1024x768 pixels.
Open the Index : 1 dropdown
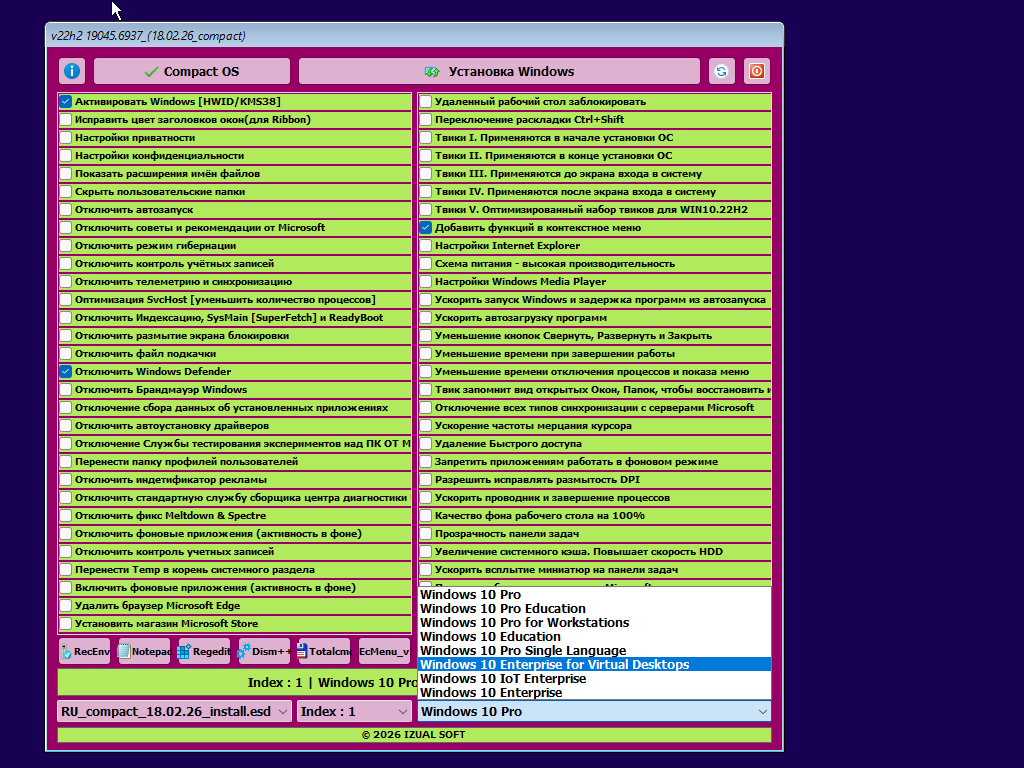click(x=354, y=711)
